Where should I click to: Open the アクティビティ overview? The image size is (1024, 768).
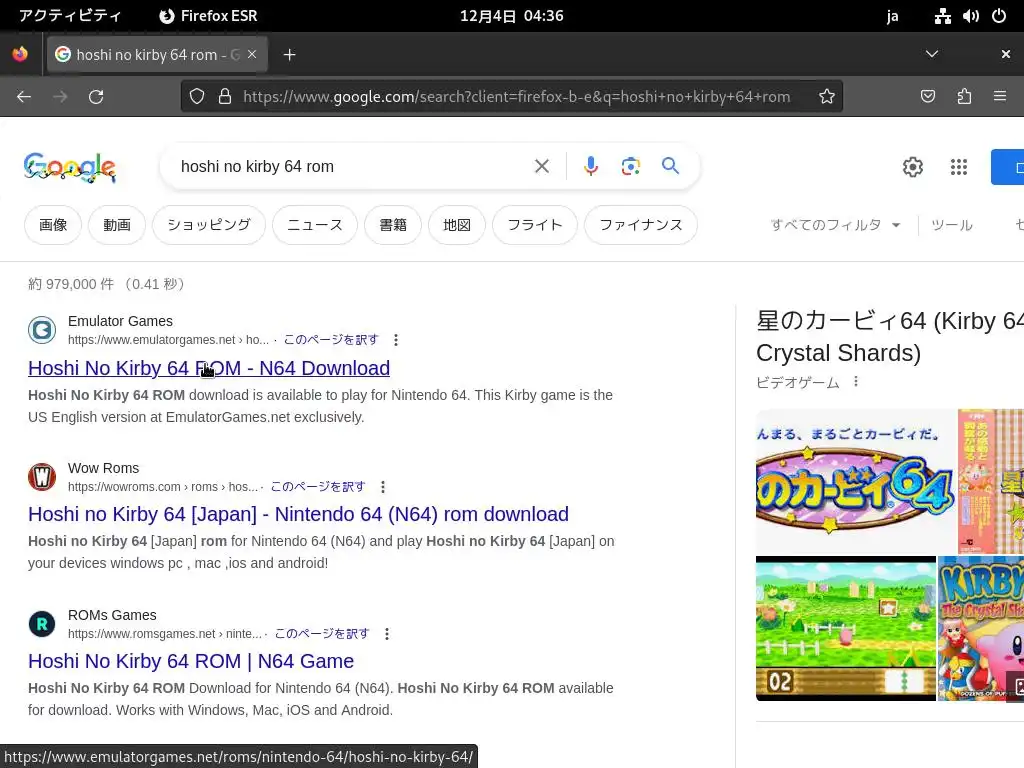coord(70,16)
